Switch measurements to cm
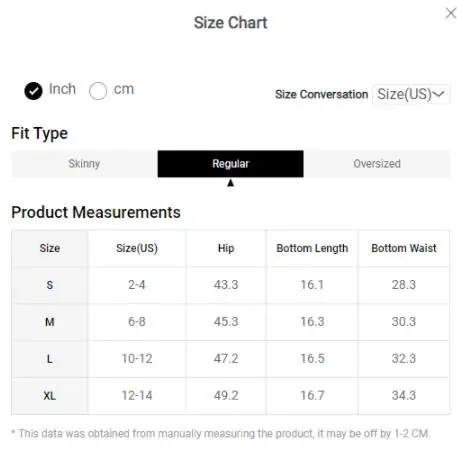 [x=98, y=91]
